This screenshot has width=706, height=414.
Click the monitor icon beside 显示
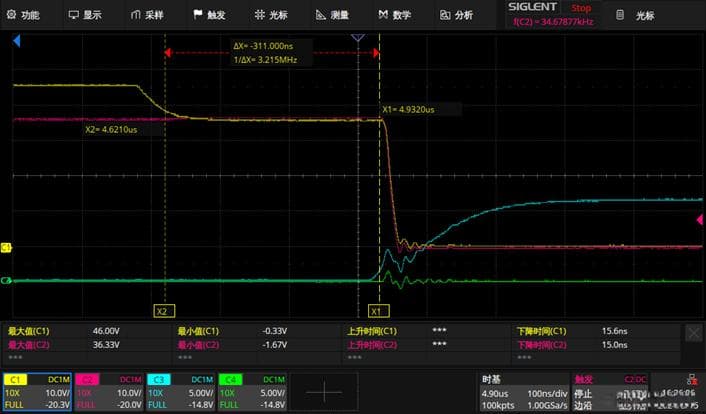pos(73,15)
